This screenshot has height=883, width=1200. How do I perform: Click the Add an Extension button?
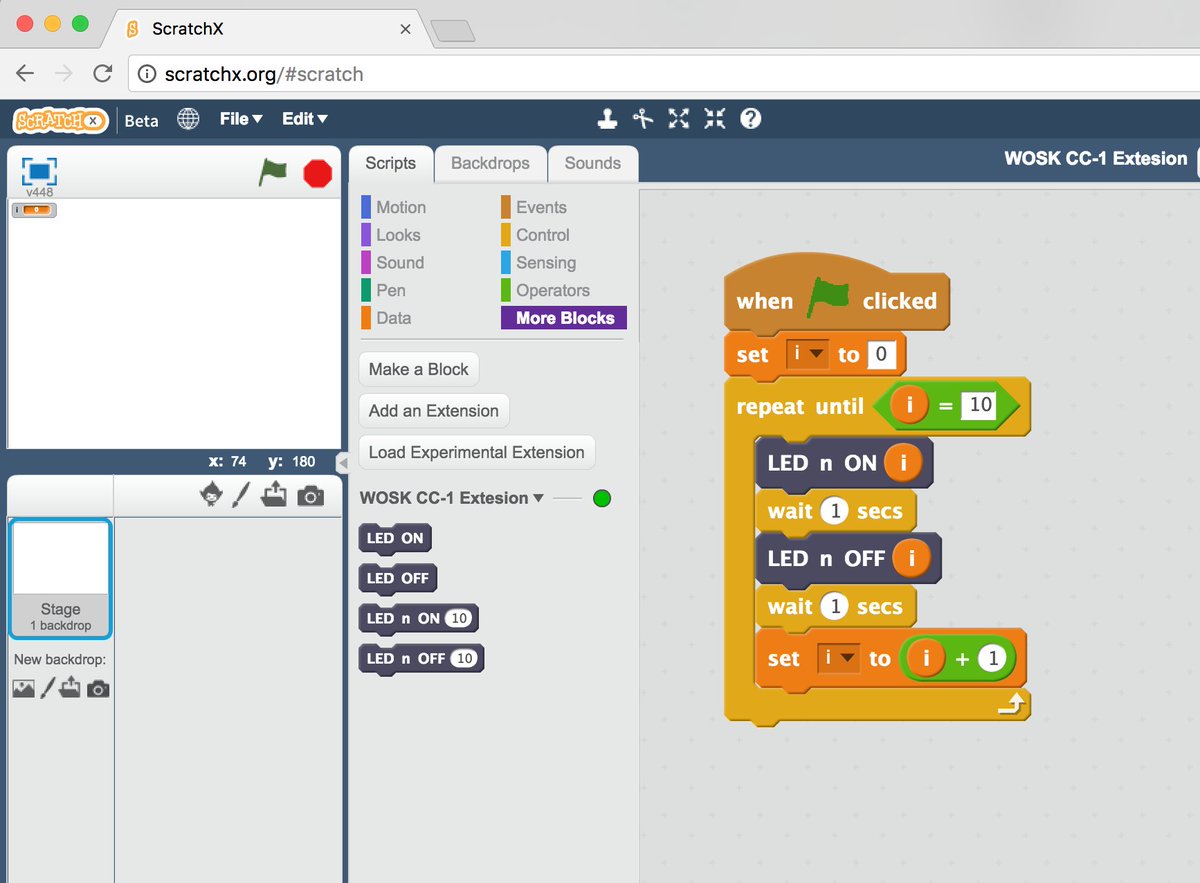pos(433,411)
